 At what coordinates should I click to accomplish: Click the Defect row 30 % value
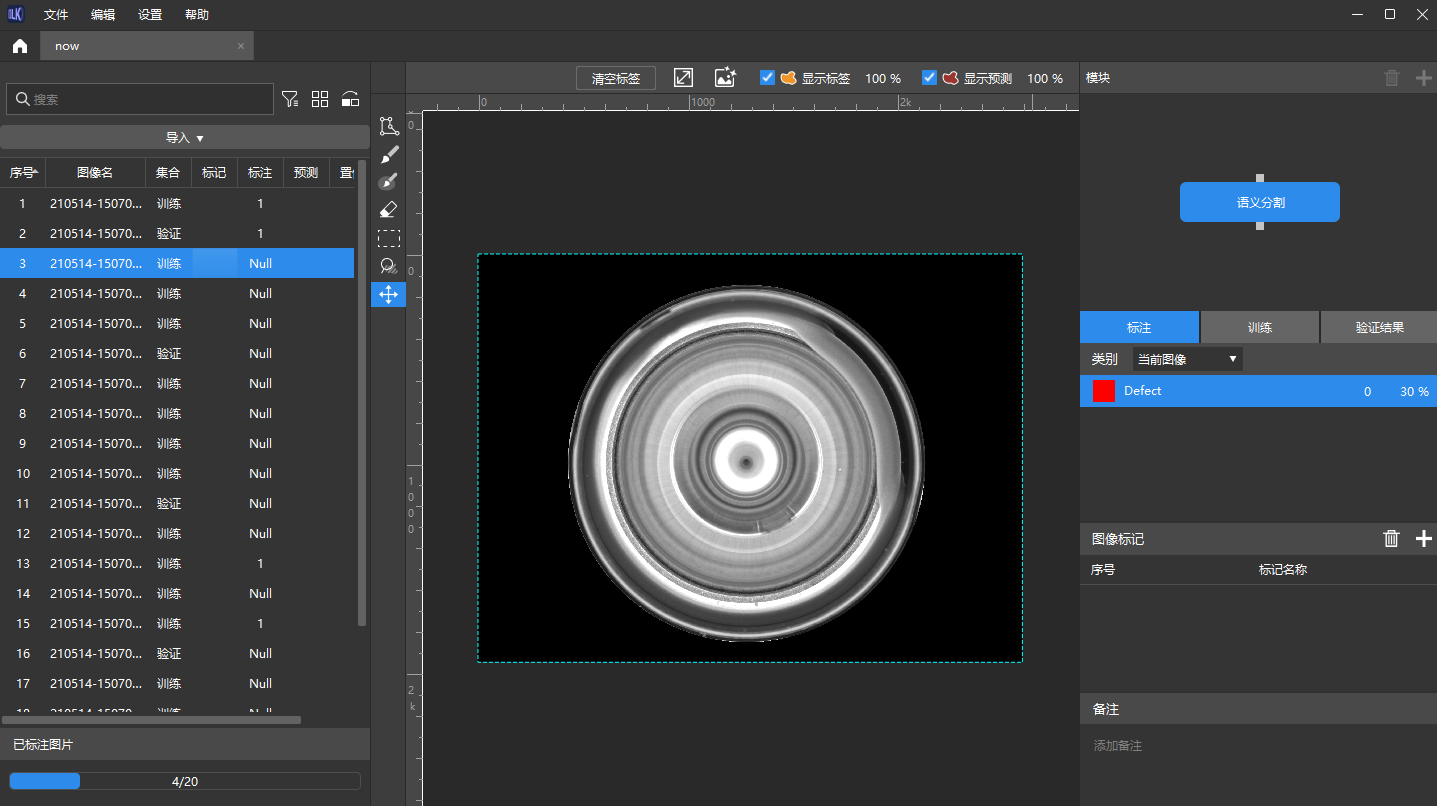click(x=1414, y=391)
